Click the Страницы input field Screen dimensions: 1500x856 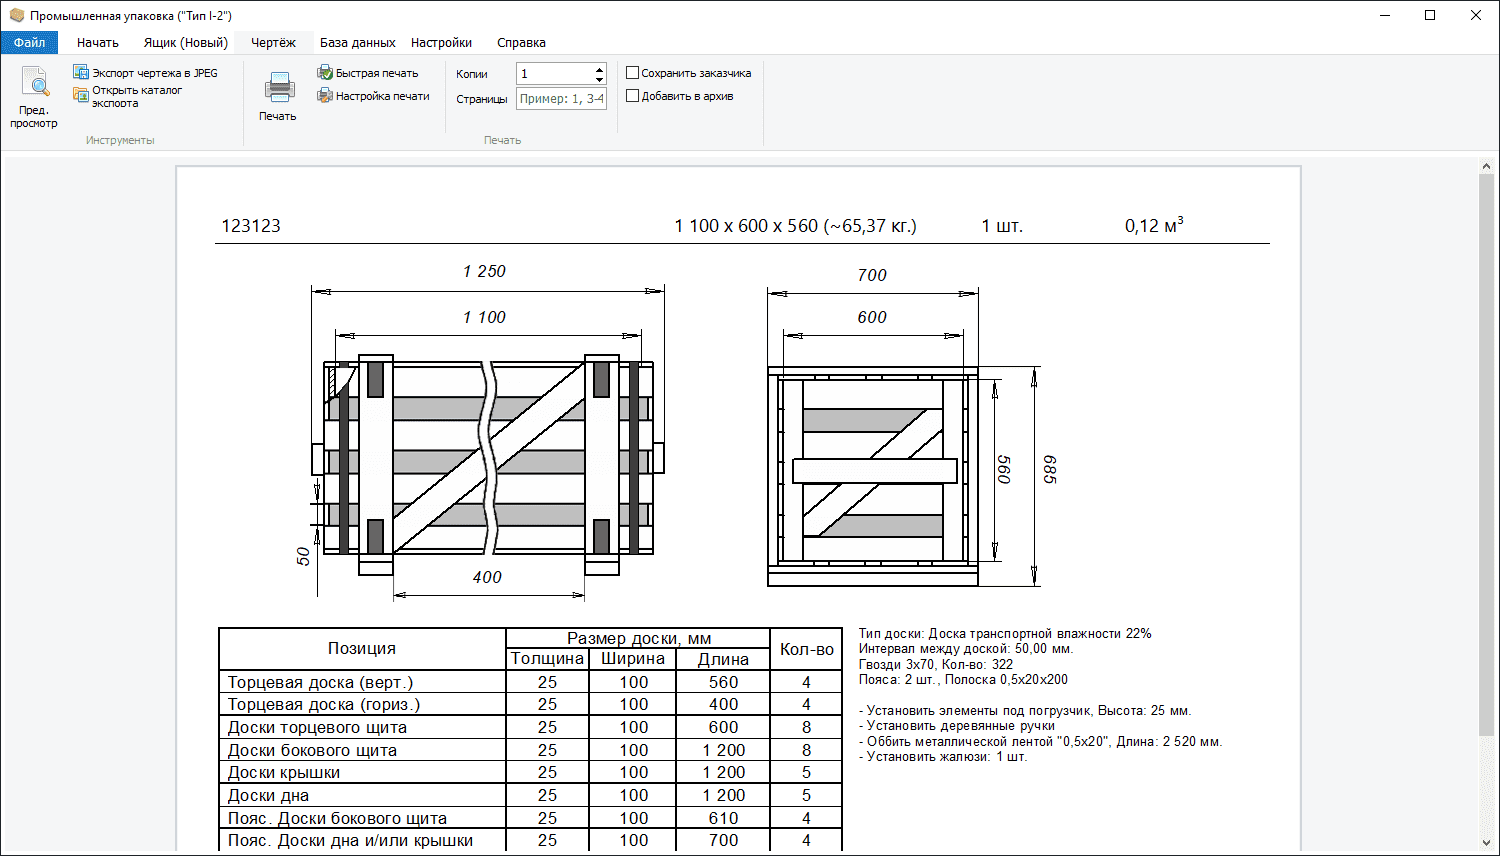562,99
